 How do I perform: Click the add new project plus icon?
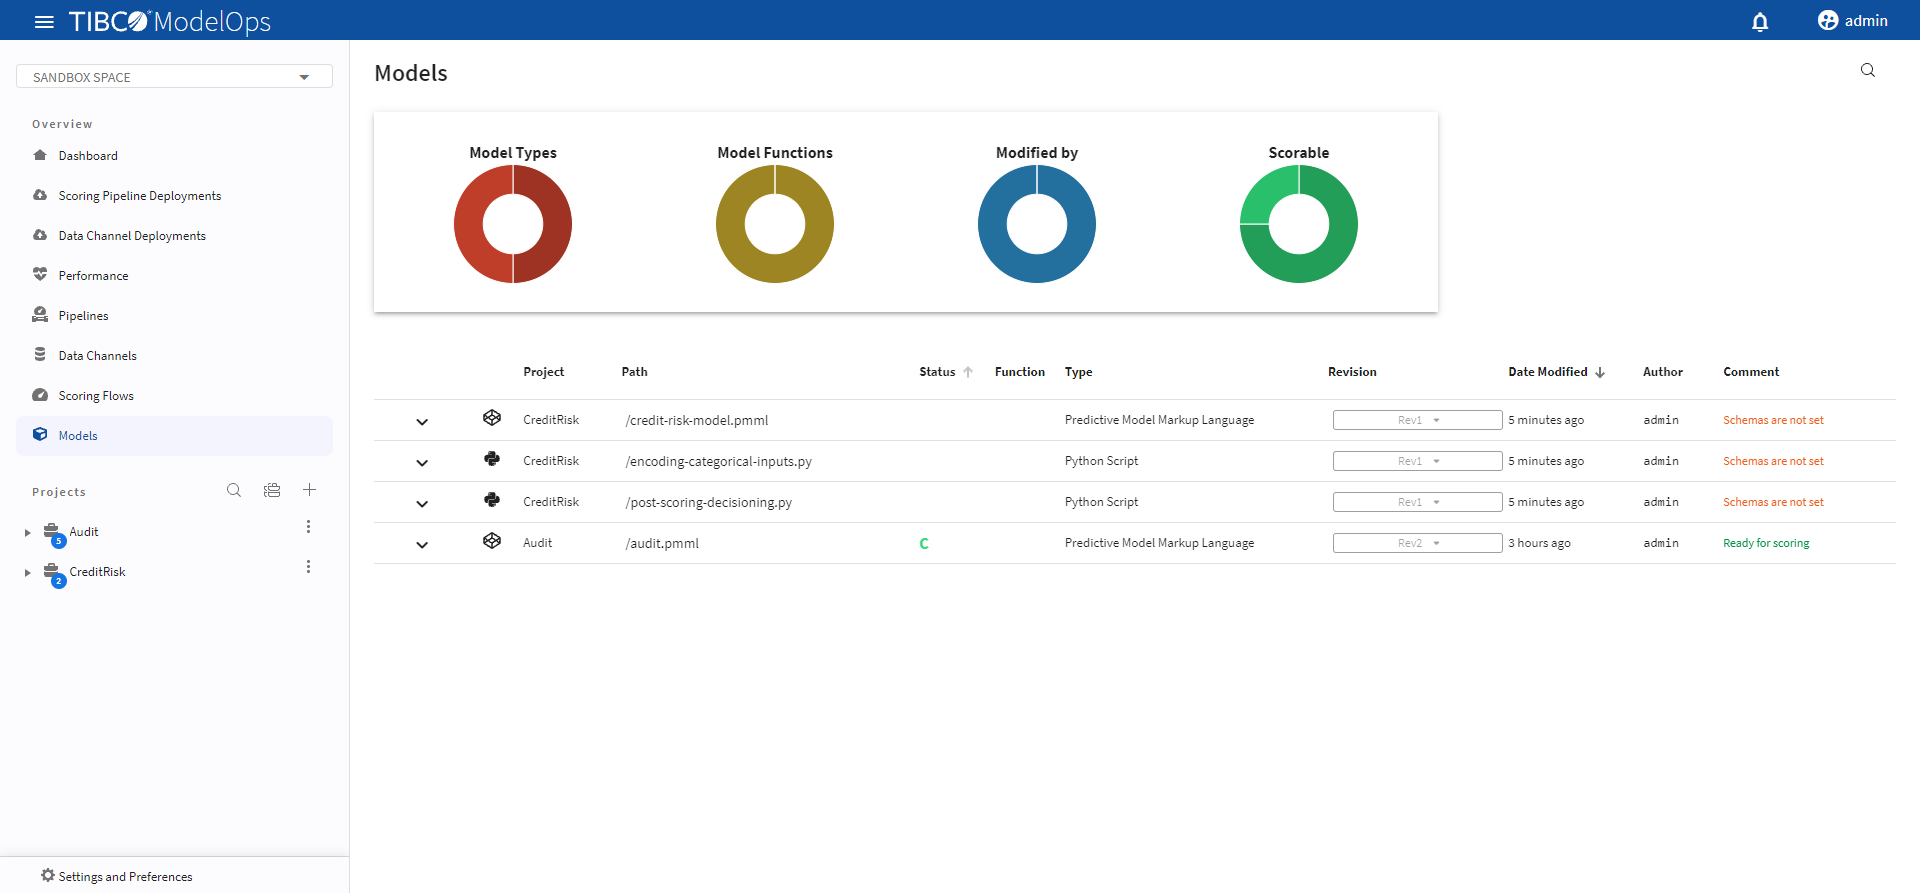(310, 490)
